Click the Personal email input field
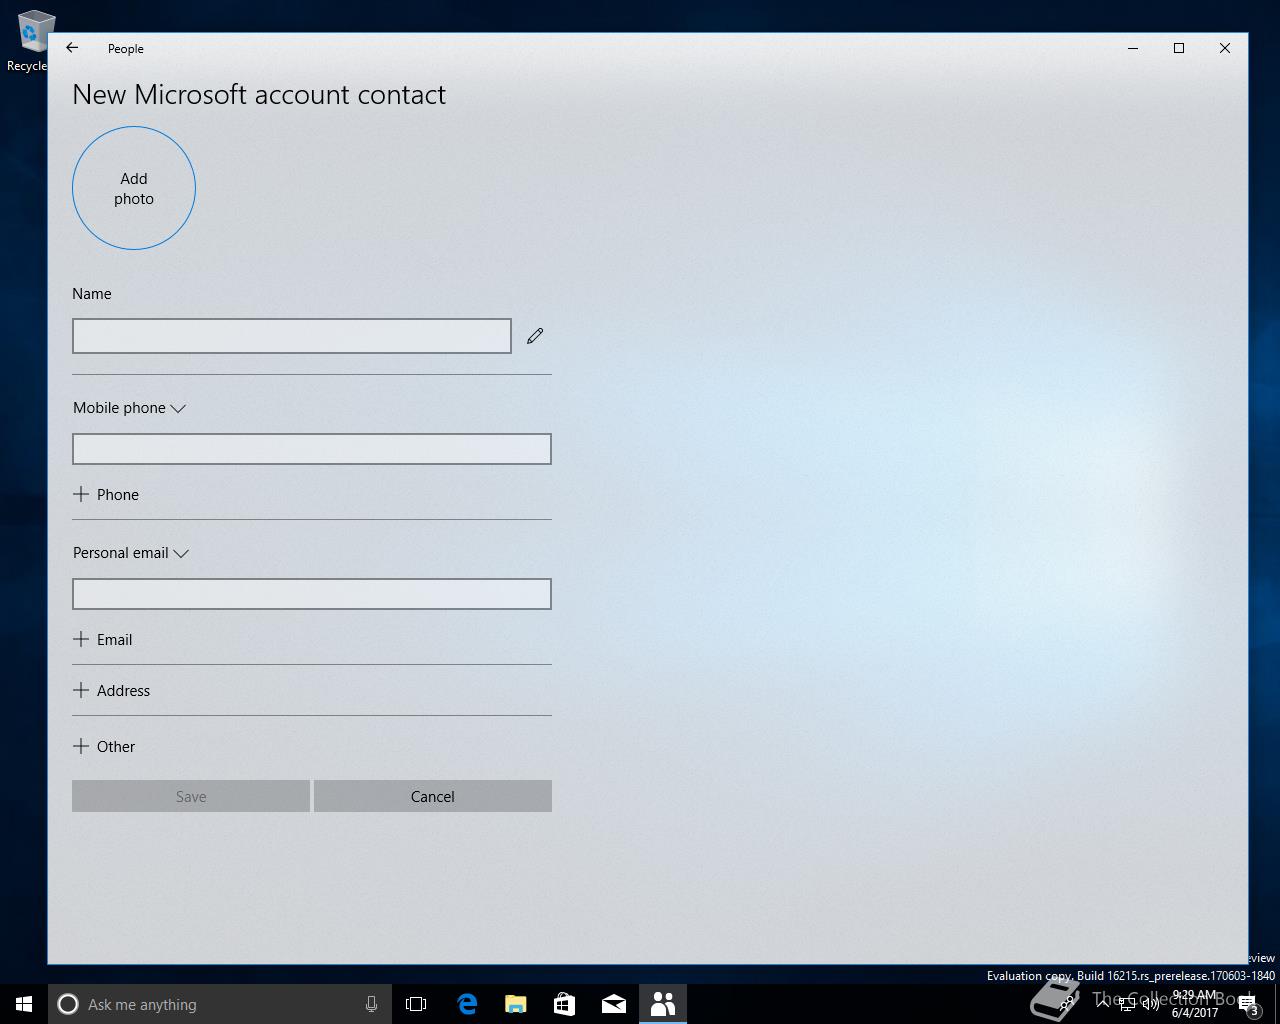 (x=312, y=594)
